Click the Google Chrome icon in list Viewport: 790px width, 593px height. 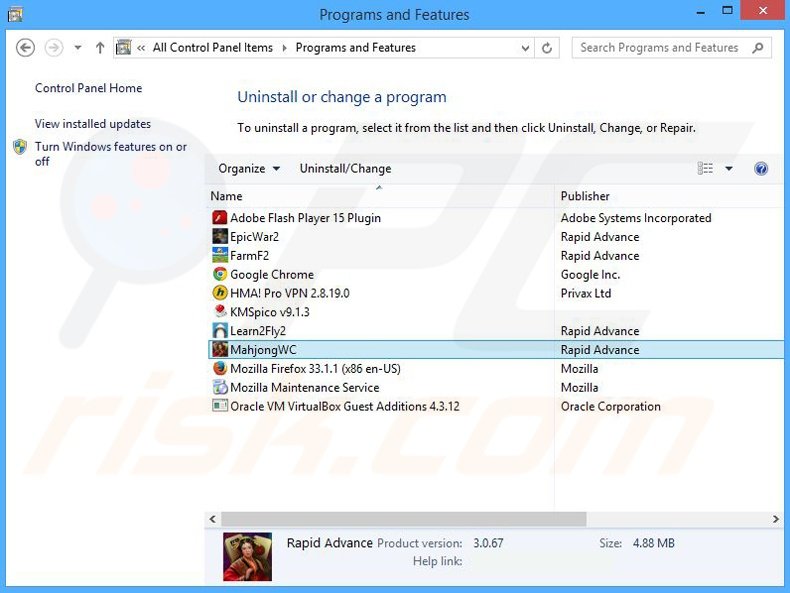pos(220,274)
